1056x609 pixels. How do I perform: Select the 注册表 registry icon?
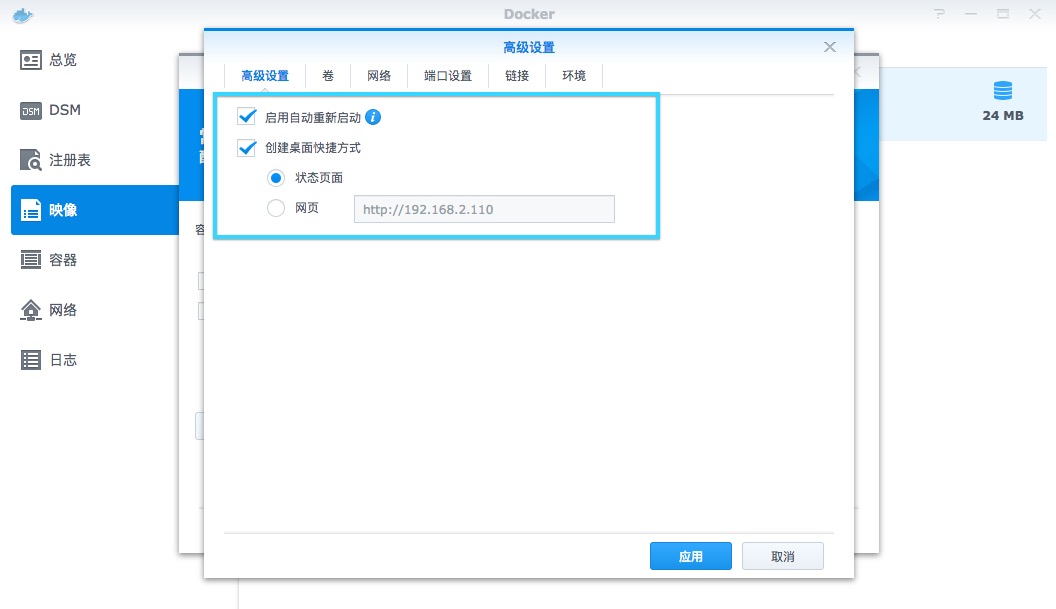coord(31,160)
